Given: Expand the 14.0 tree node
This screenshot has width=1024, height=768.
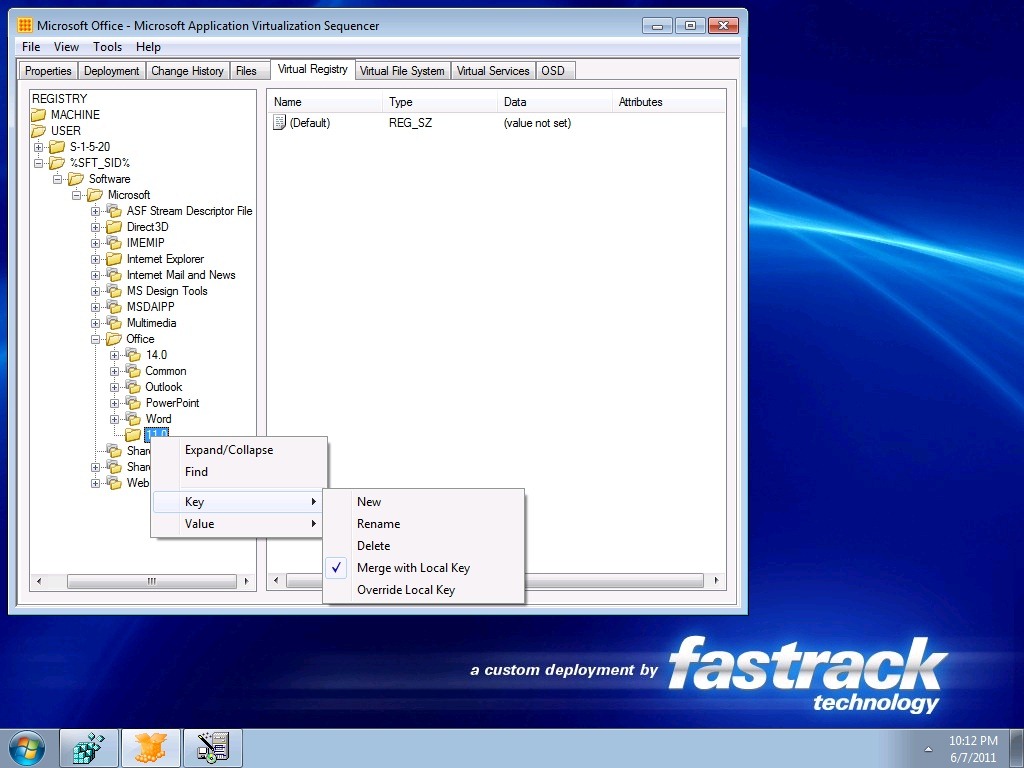Looking at the screenshot, I should click(x=114, y=355).
